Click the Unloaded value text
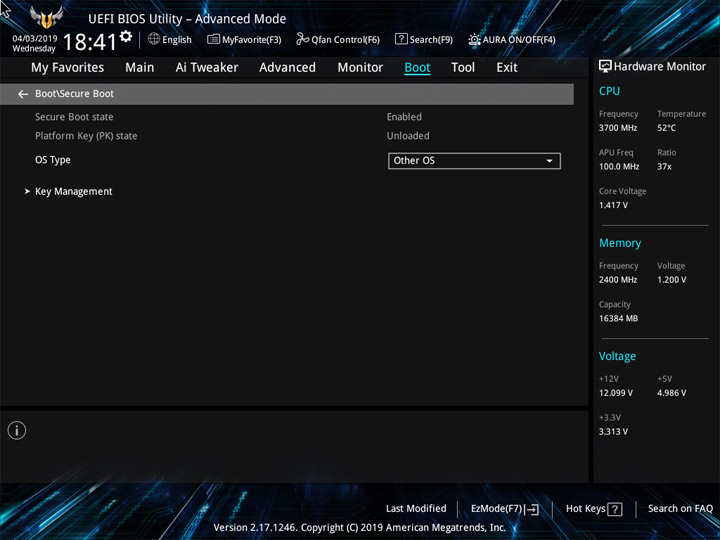 pos(408,136)
